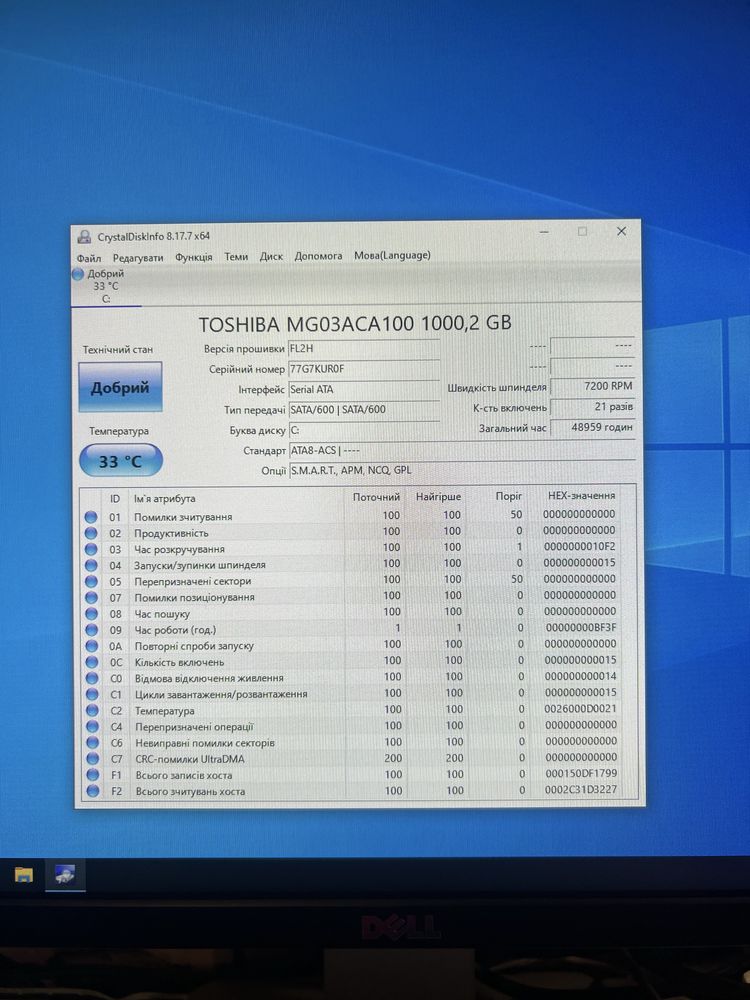The image size is (750, 1000).
Task: Open the Теми menu
Action: (236, 256)
